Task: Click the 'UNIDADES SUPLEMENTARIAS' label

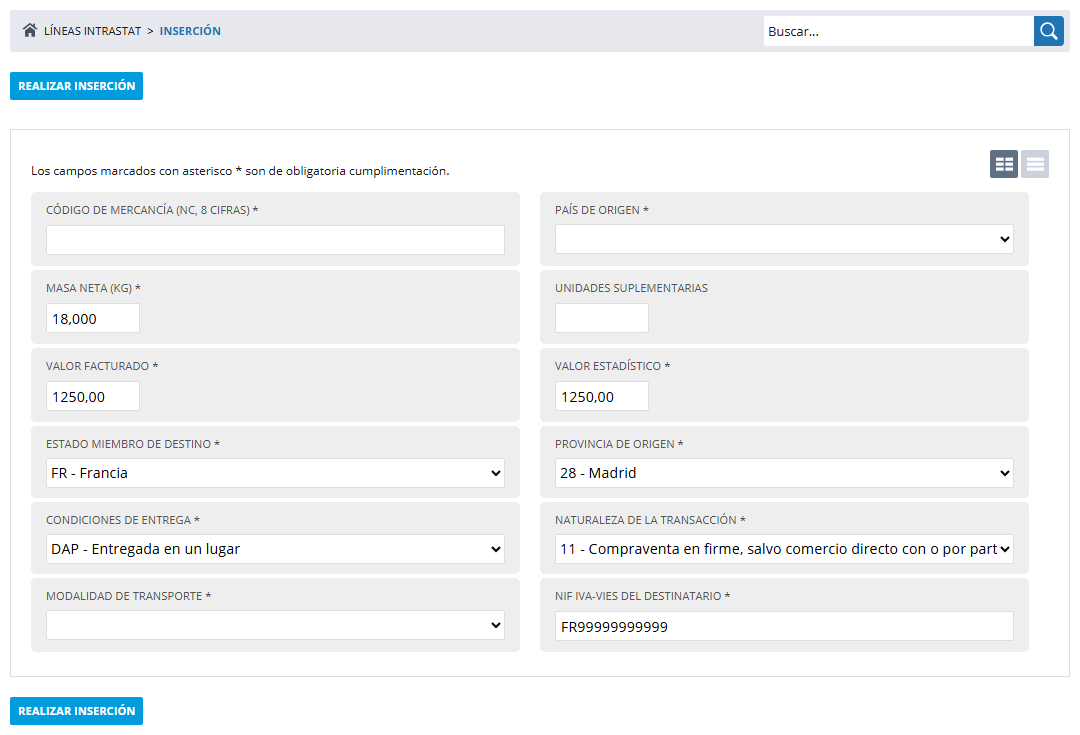Action: pos(632,288)
